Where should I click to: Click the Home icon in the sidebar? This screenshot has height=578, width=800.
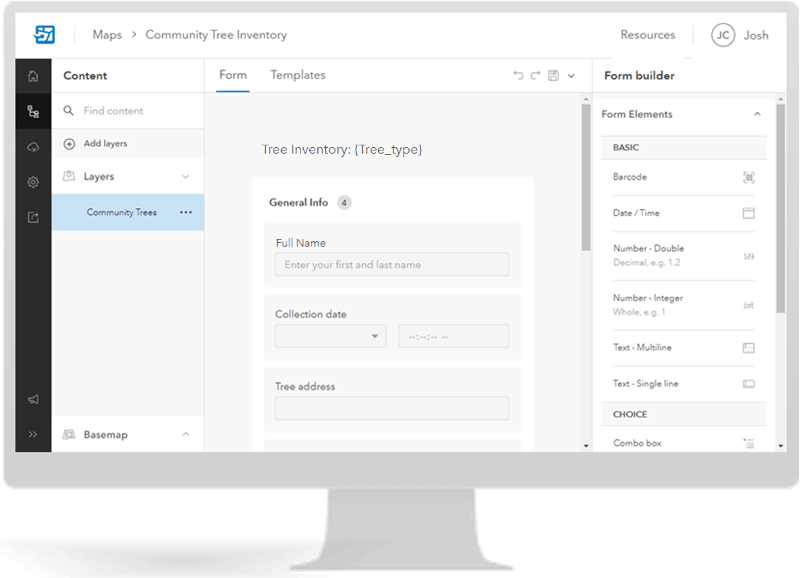click(x=33, y=75)
